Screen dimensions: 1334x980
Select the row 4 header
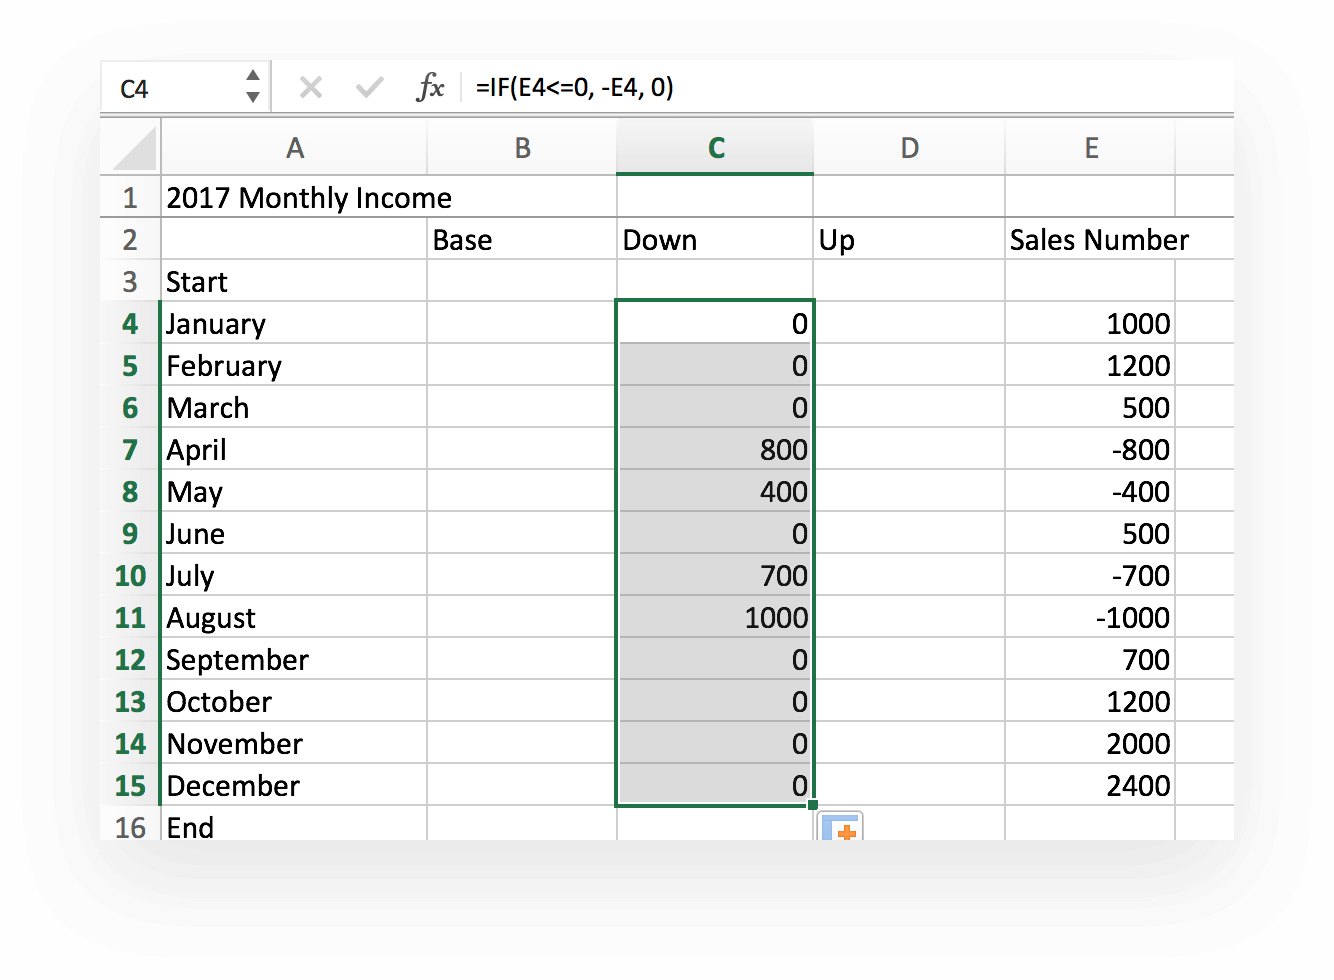point(131,323)
